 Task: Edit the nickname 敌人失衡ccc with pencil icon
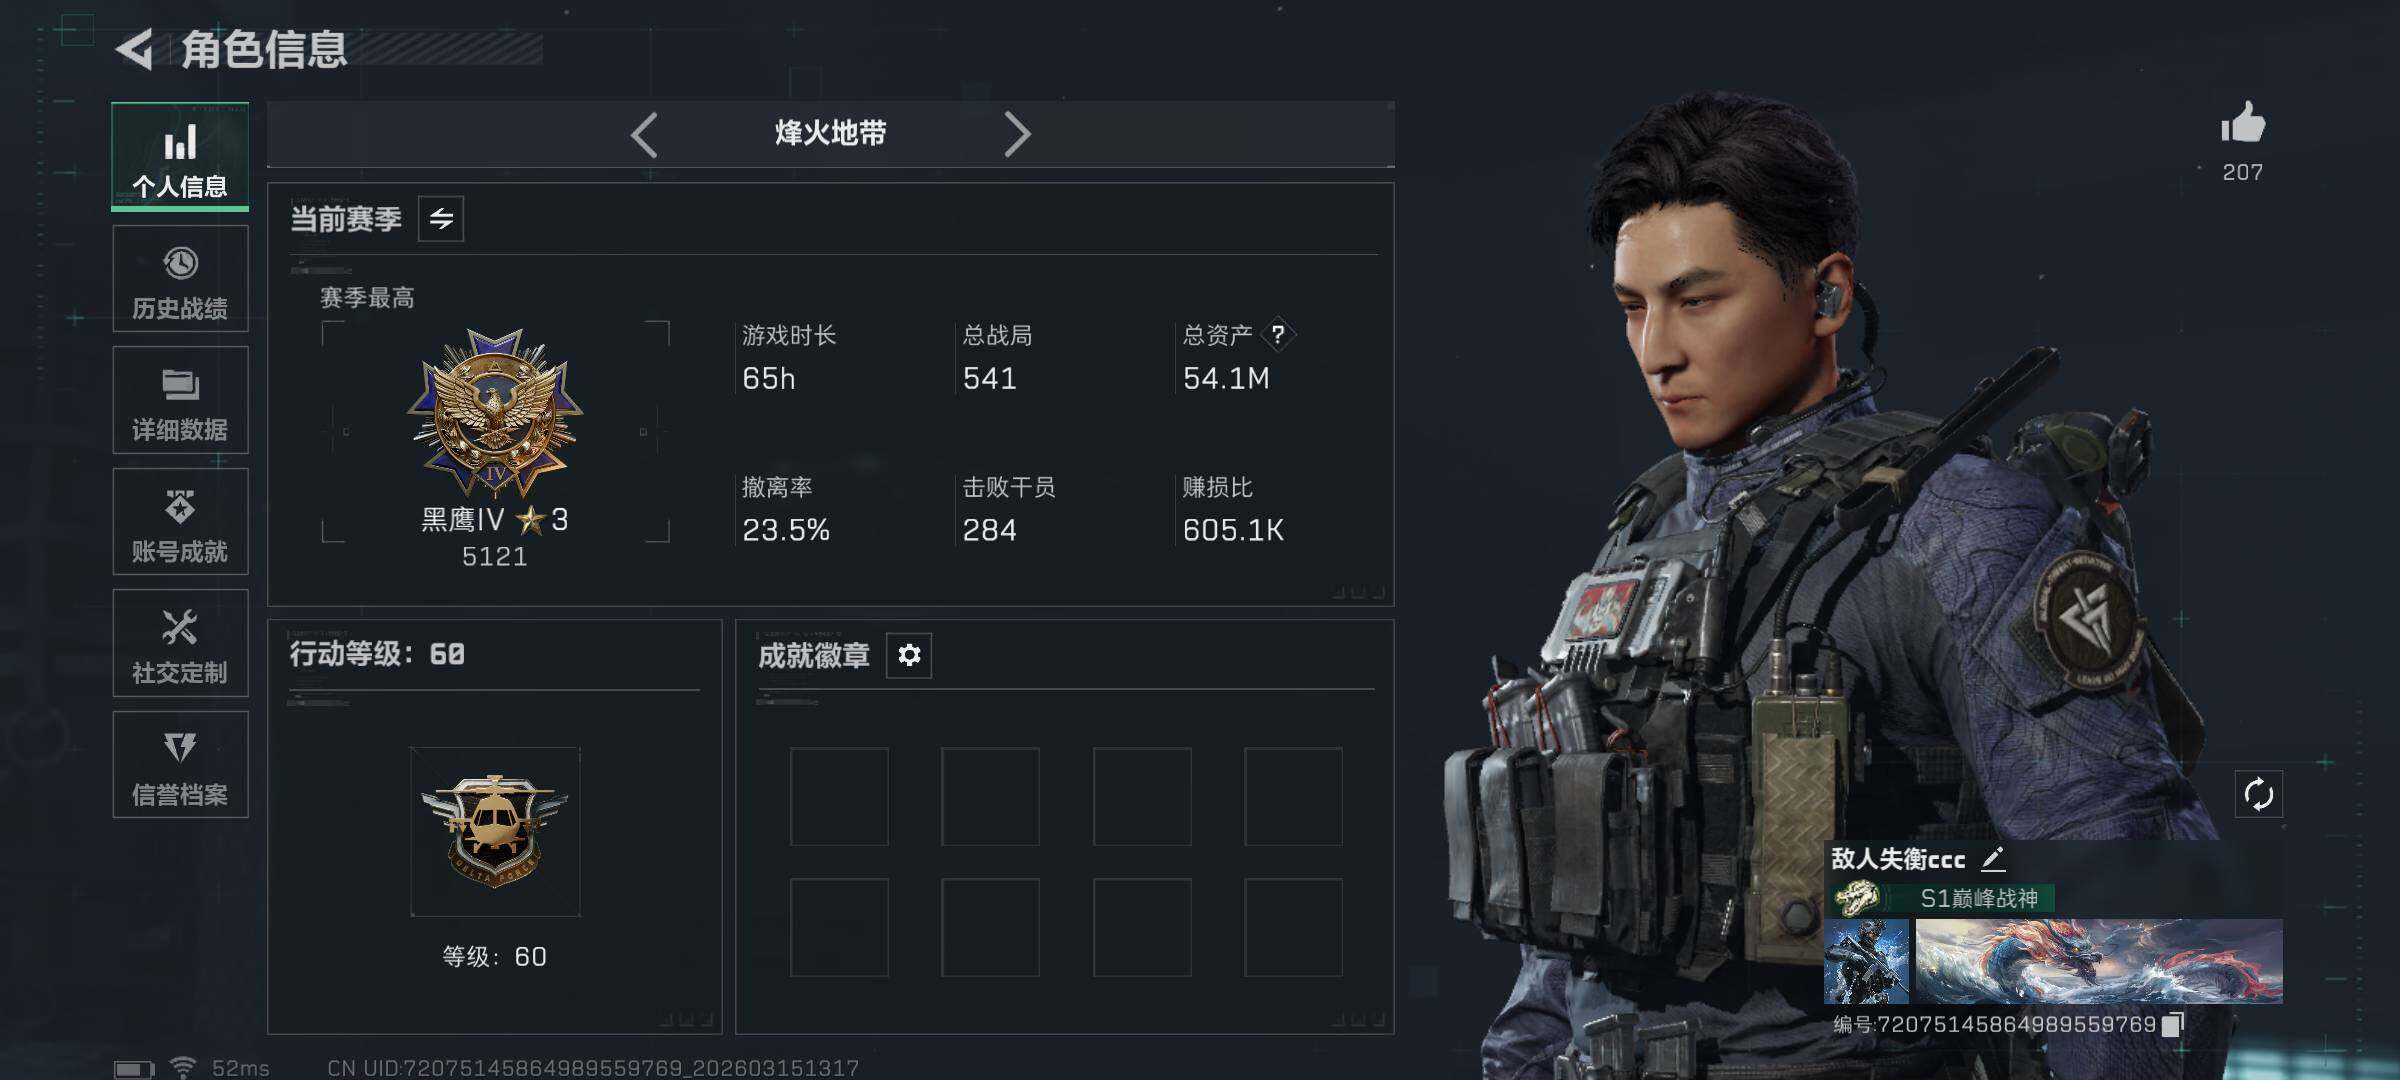pos(1993,859)
